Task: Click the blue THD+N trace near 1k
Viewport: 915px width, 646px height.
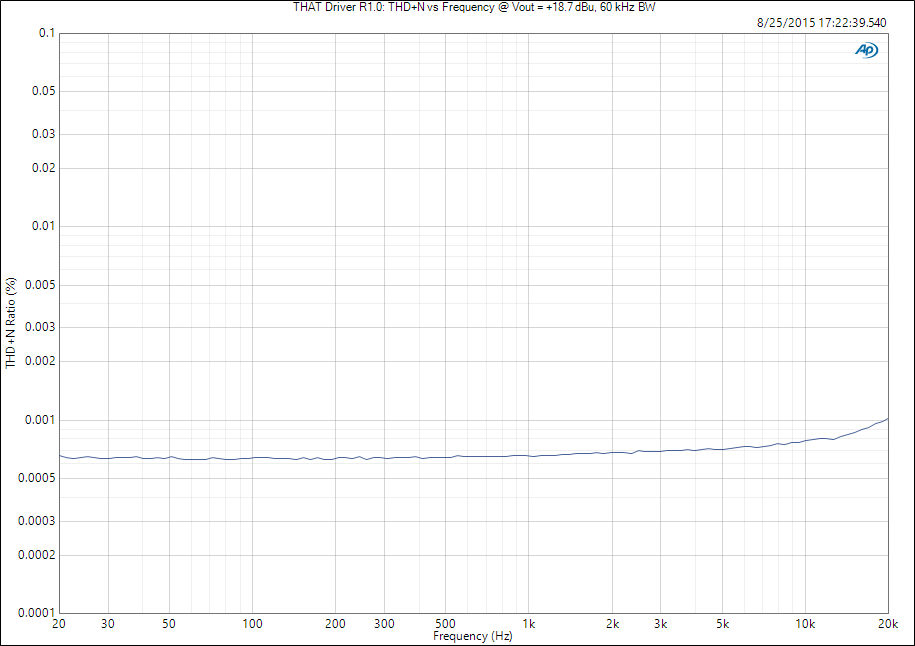Action: click(x=529, y=456)
